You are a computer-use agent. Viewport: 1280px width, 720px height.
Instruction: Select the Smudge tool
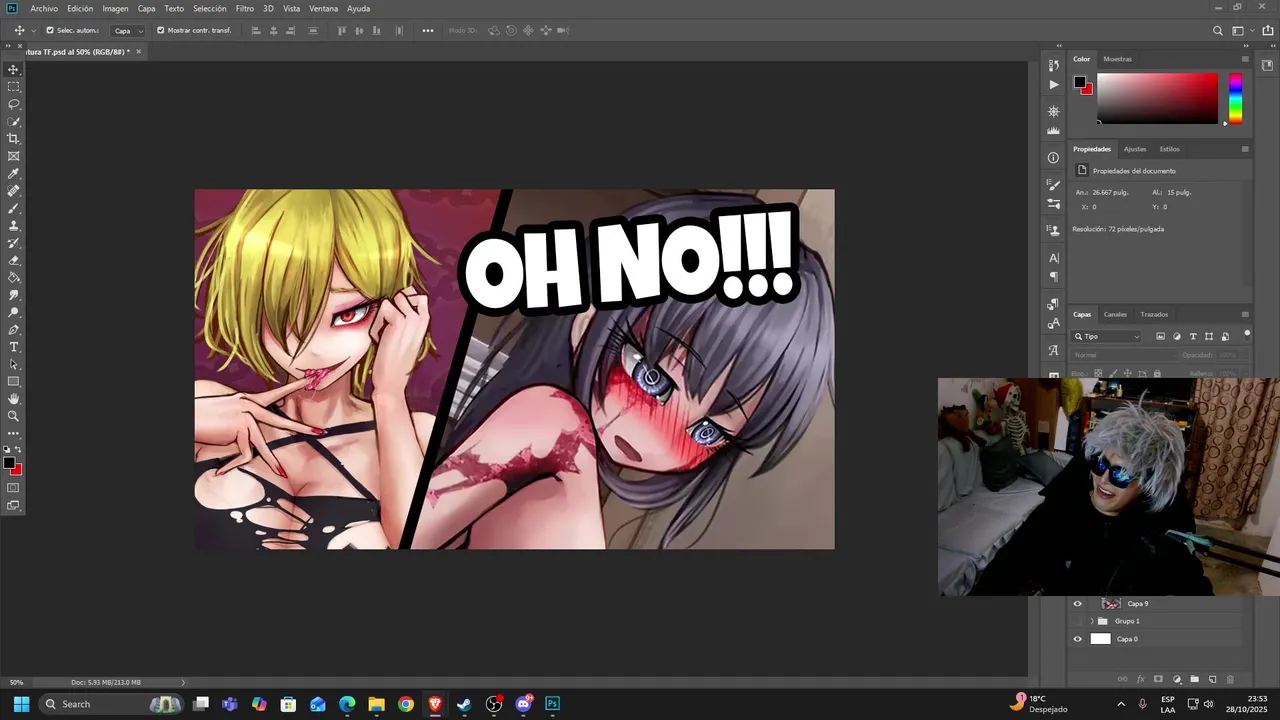14,295
